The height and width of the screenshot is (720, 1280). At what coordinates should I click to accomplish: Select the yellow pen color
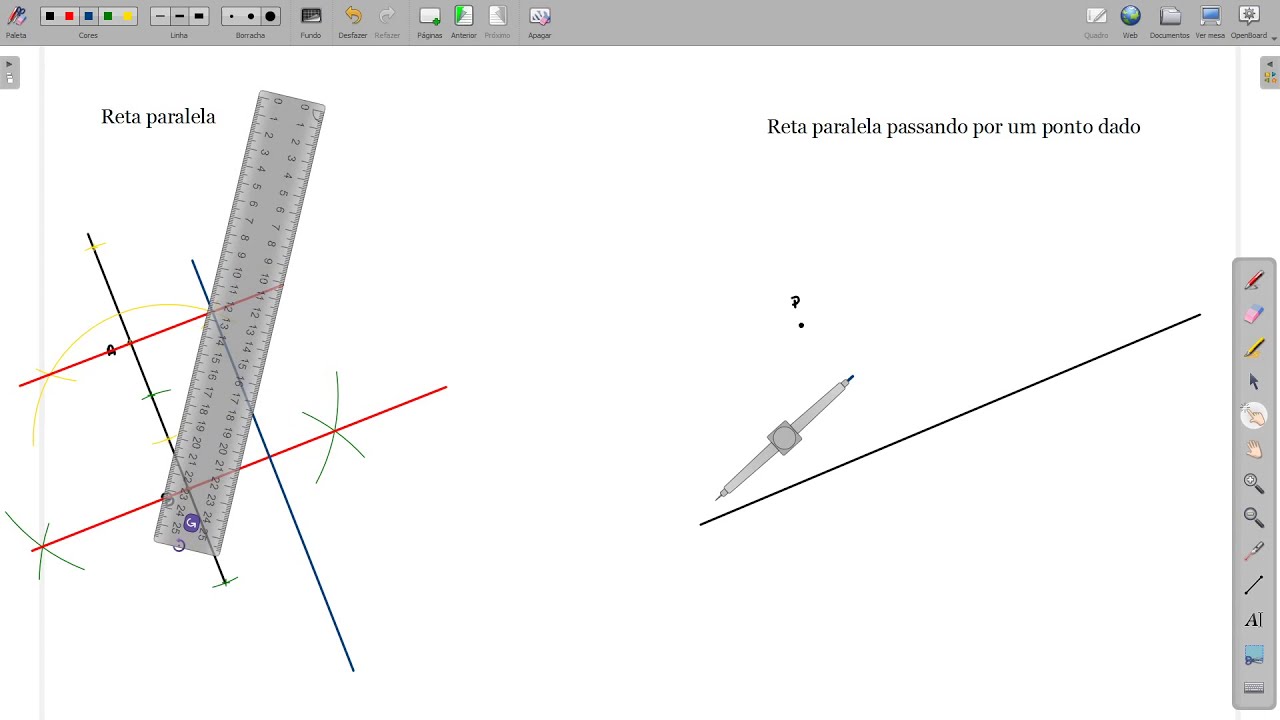tap(127, 16)
